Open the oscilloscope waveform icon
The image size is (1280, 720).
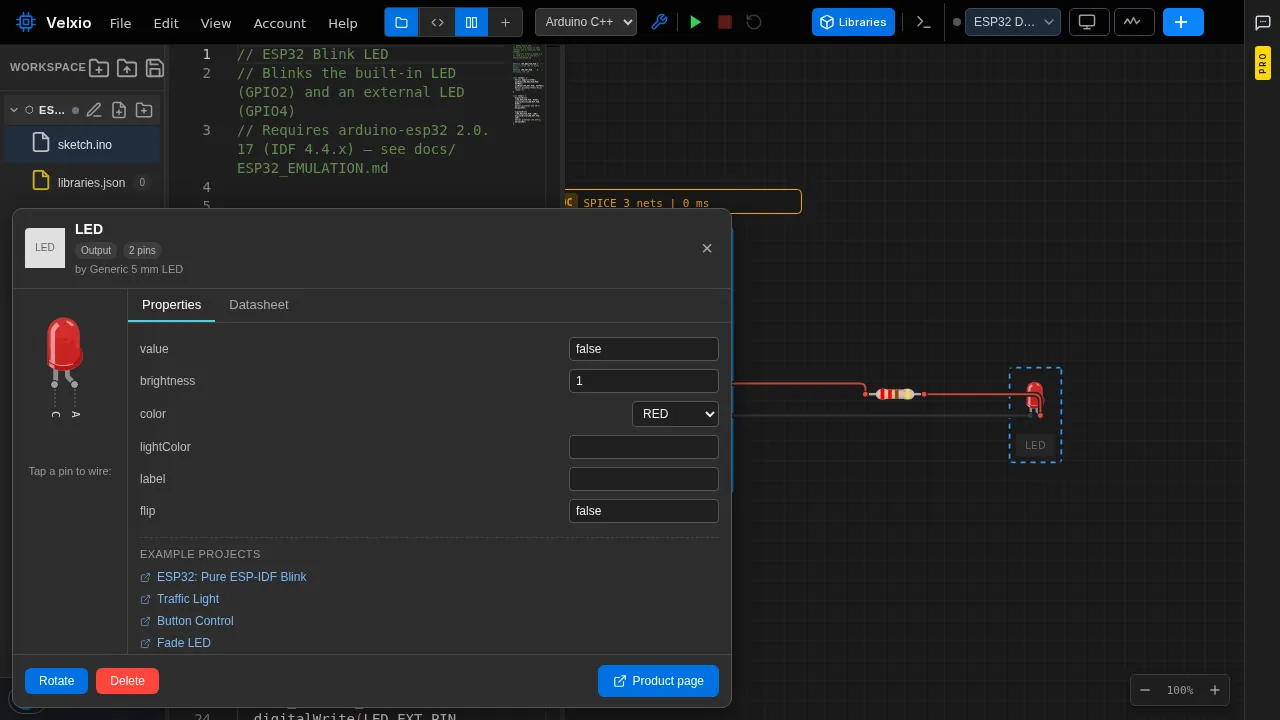[x=1132, y=22]
